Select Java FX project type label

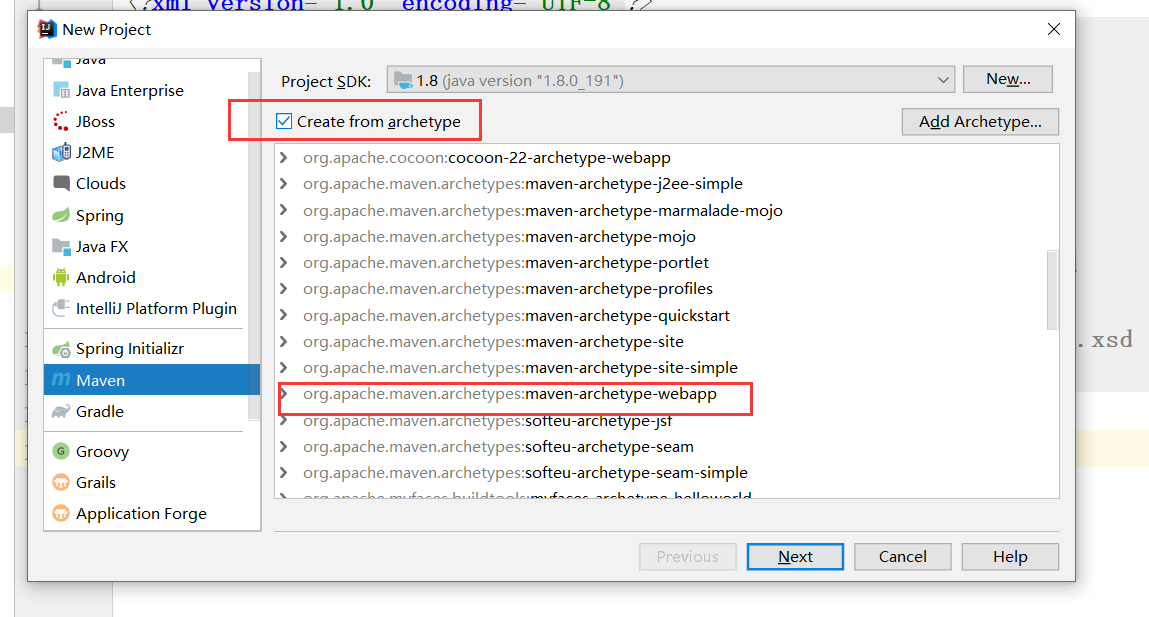coord(102,246)
